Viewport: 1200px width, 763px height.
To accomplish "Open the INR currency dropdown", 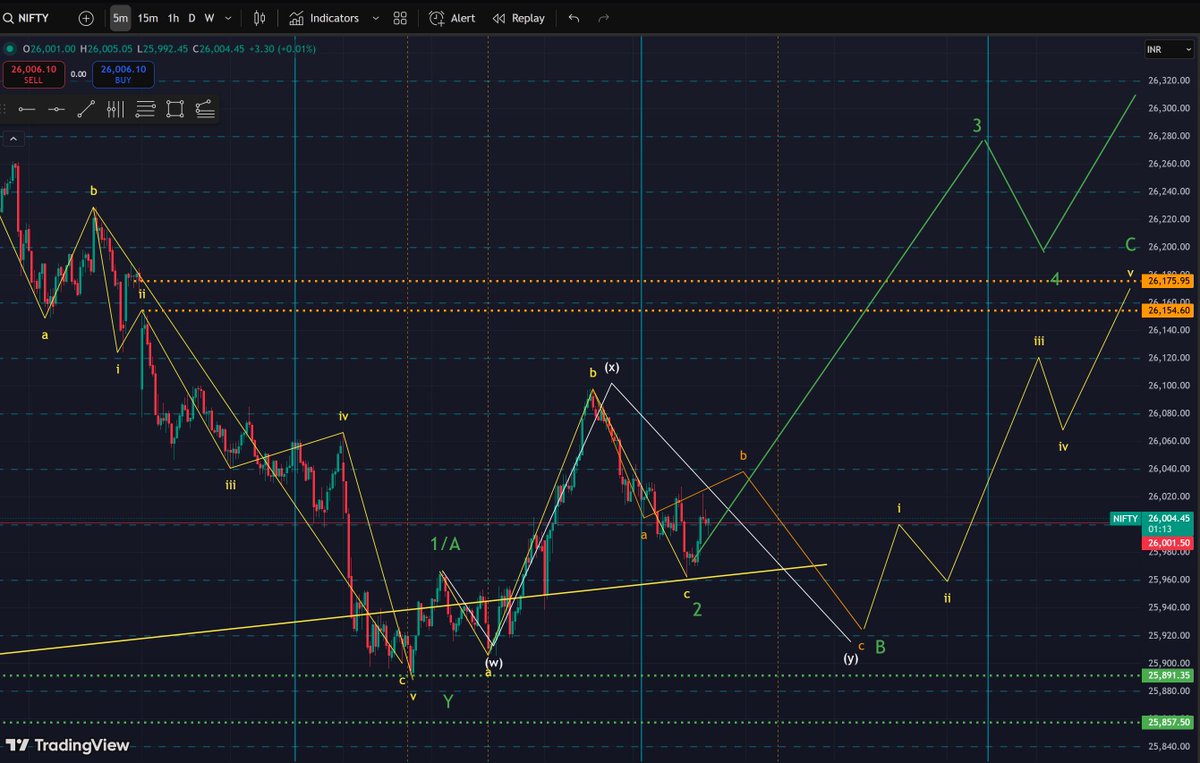I will pos(1167,48).
